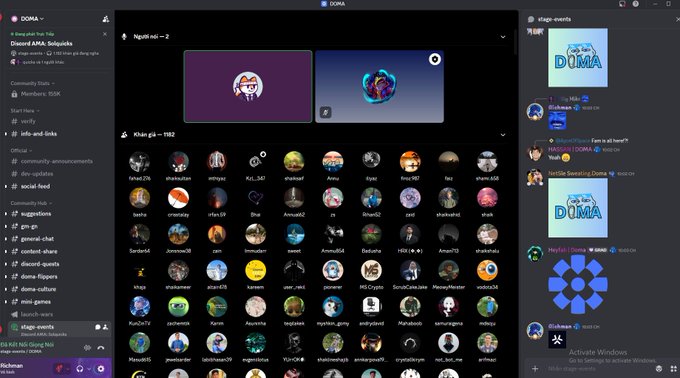Open microphone options dropdown arrow
The width and height of the screenshot is (680, 378).
coord(68,369)
